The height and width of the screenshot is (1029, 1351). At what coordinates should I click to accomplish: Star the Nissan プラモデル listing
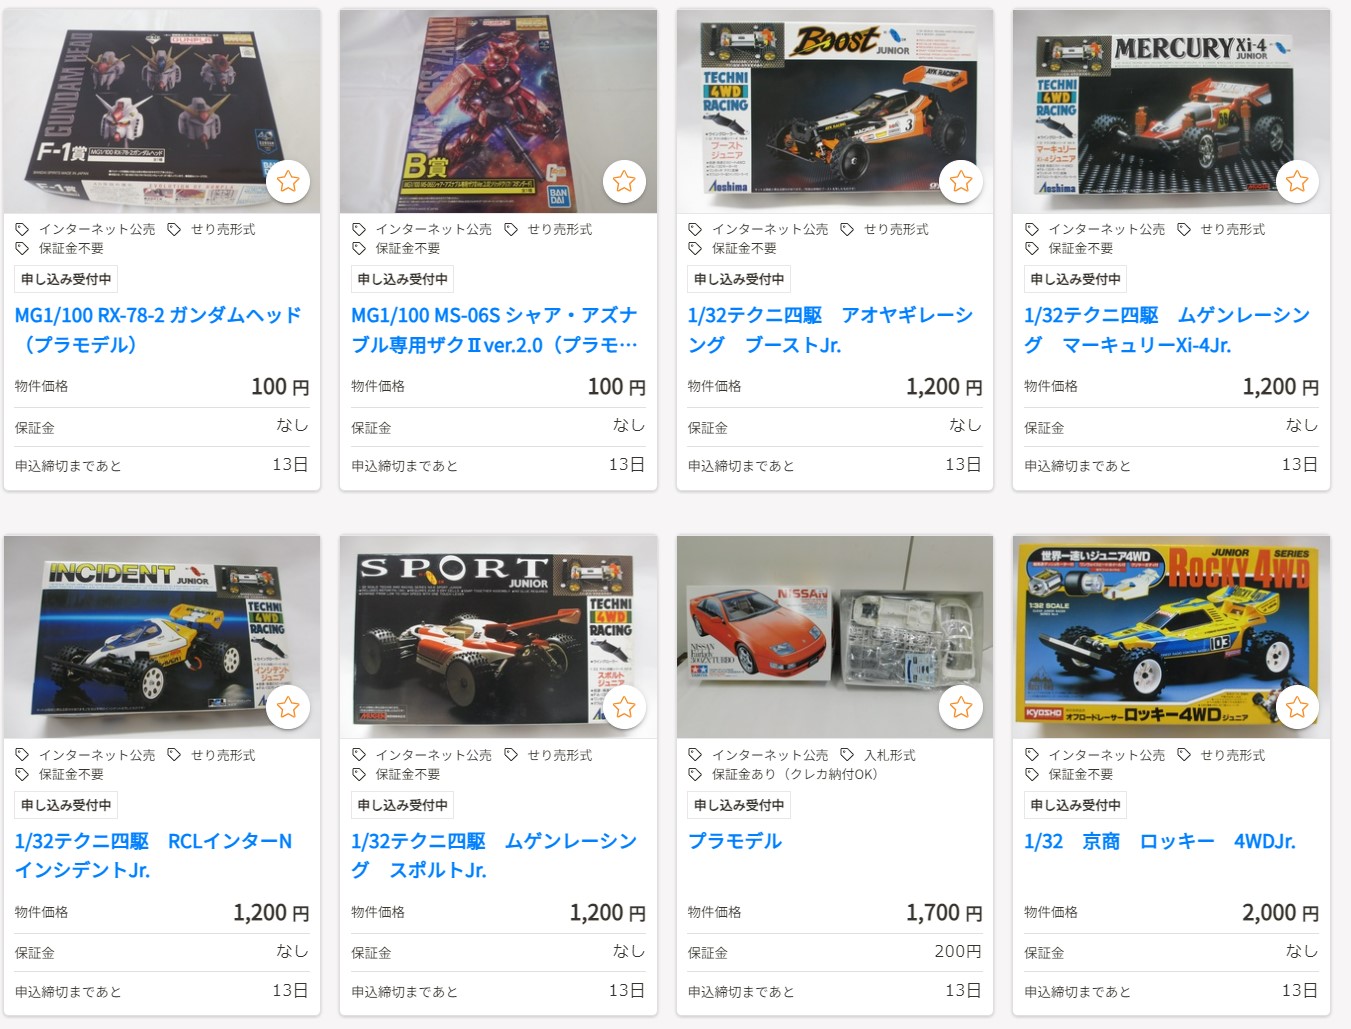[x=961, y=707]
